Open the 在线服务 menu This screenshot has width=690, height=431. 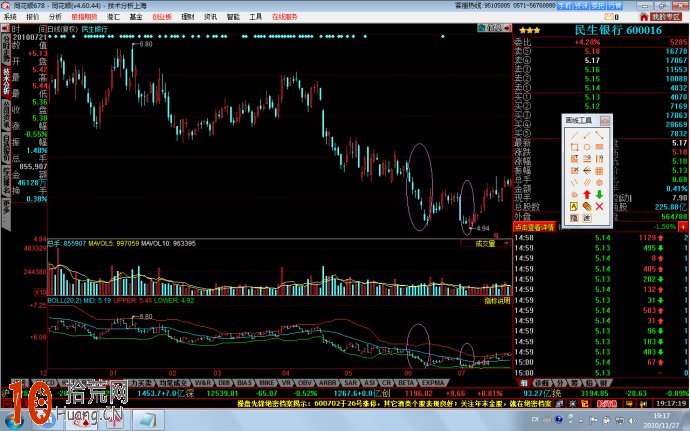pyautogui.click(x=284, y=17)
